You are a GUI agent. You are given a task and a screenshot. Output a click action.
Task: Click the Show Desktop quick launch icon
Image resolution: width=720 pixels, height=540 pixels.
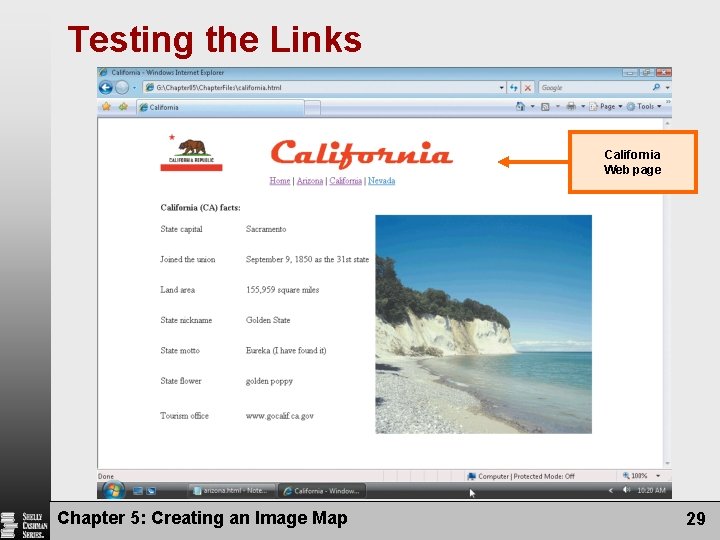[x=137, y=491]
